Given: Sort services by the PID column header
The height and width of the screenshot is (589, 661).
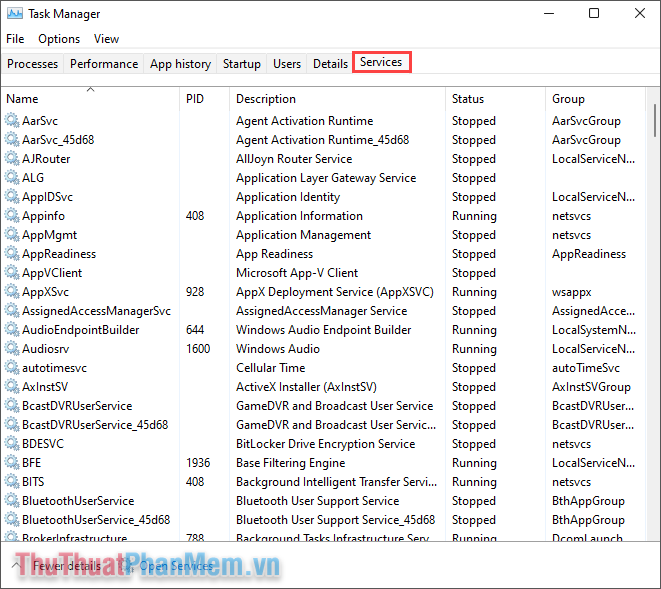Looking at the screenshot, I should coord(204,99).
